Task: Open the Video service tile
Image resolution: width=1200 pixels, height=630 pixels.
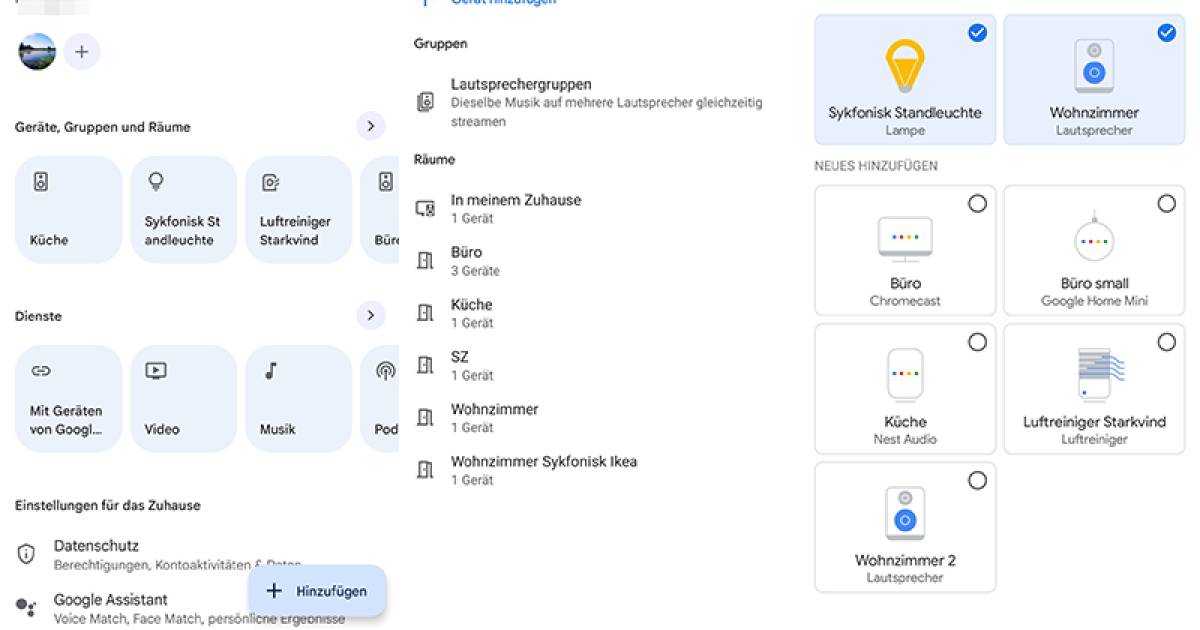Action: coord(183,399)
